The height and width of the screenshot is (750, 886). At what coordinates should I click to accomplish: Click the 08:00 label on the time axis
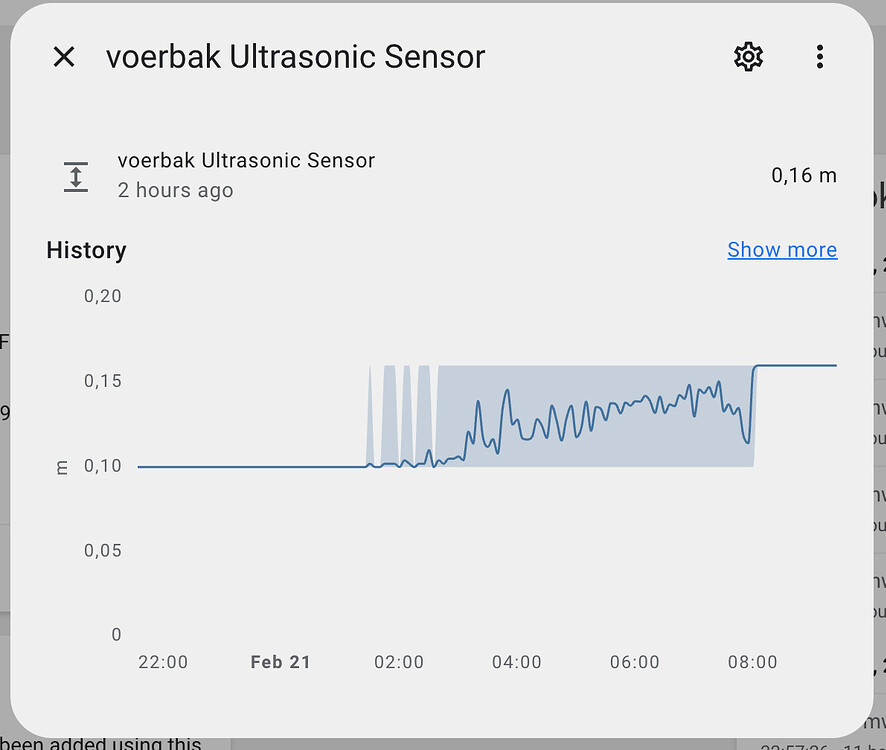pos(752,662)
